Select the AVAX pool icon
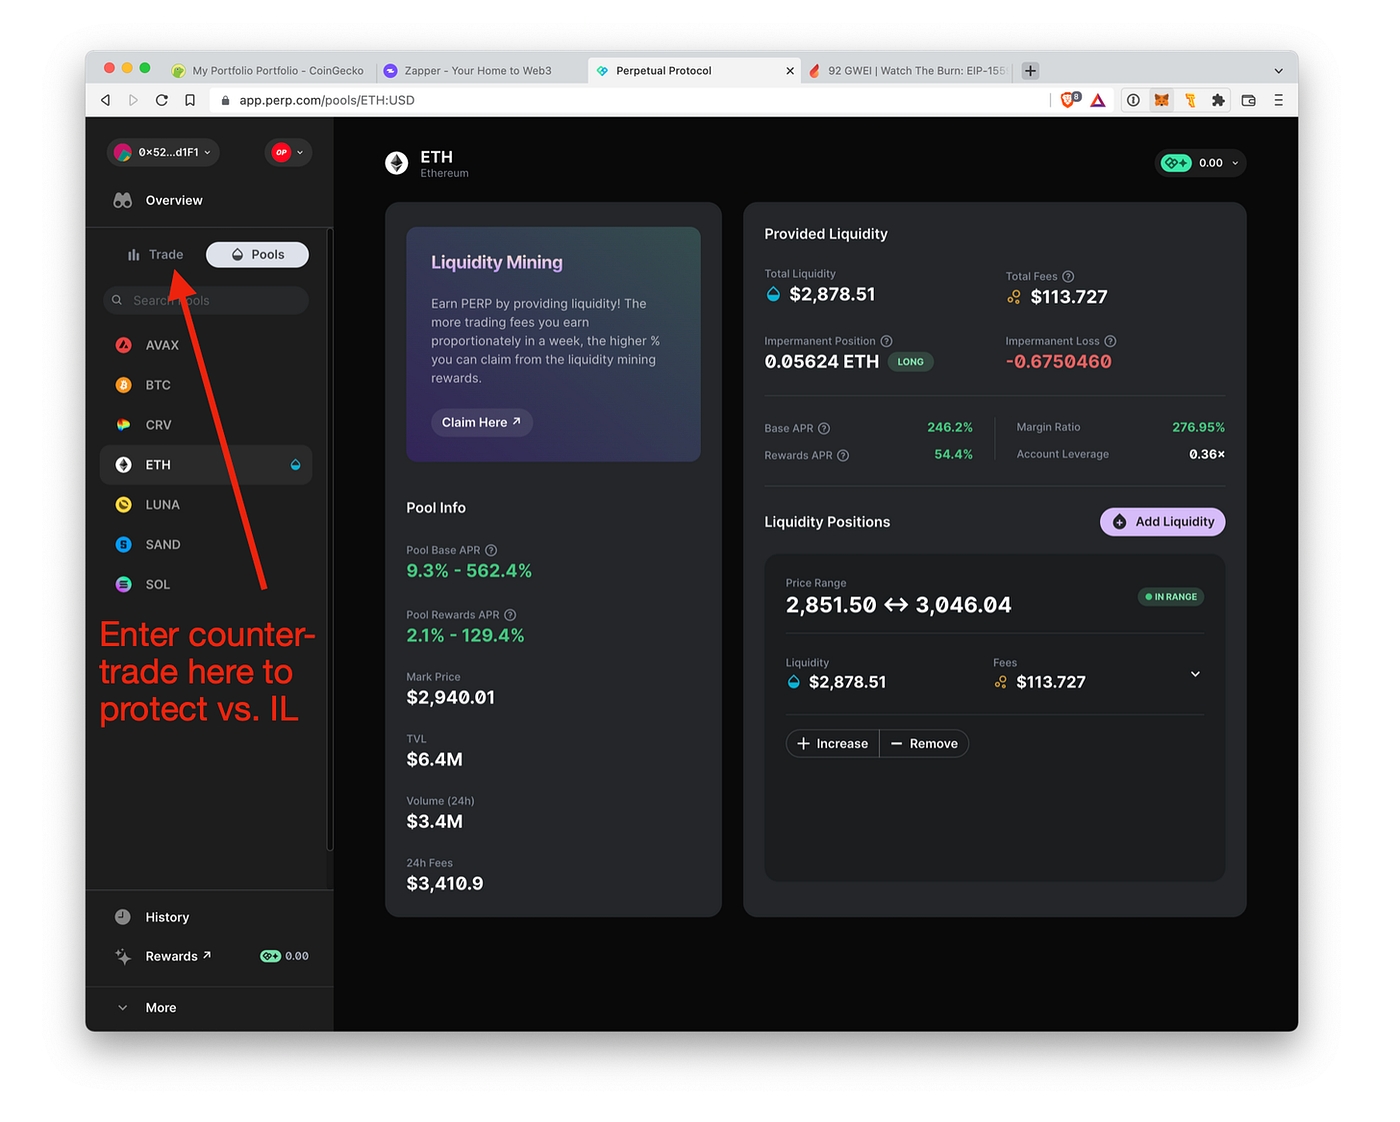This screenshot has width=1400, height=1122. coord(124,345)
